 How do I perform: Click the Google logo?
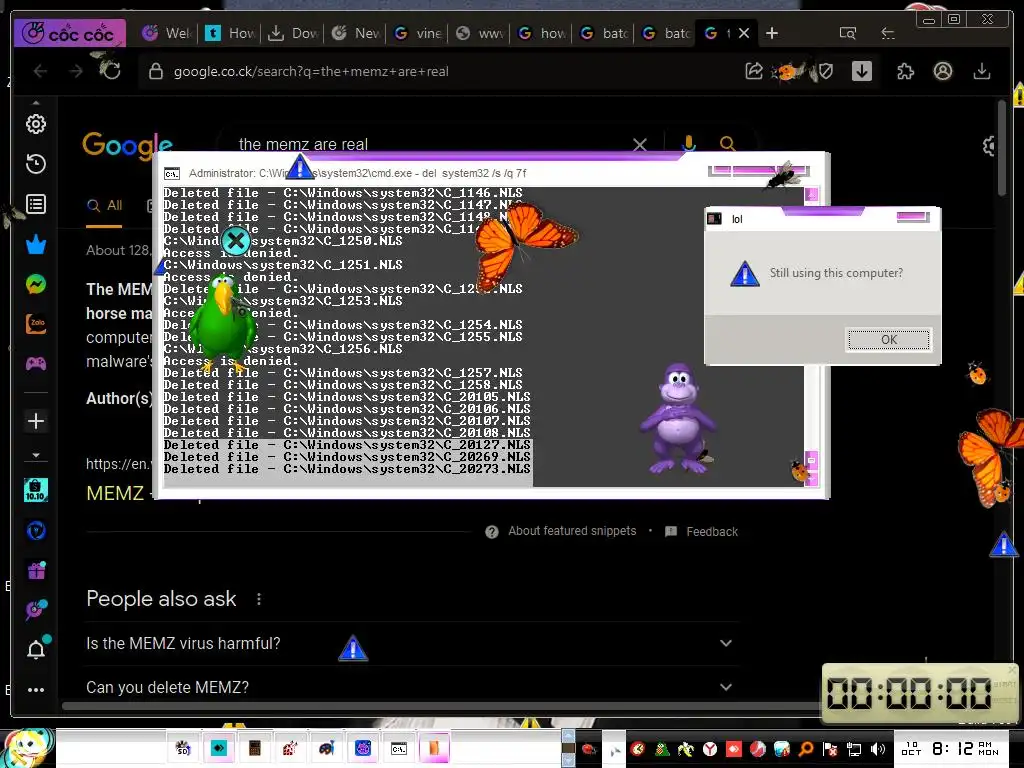tap(127, 145)
